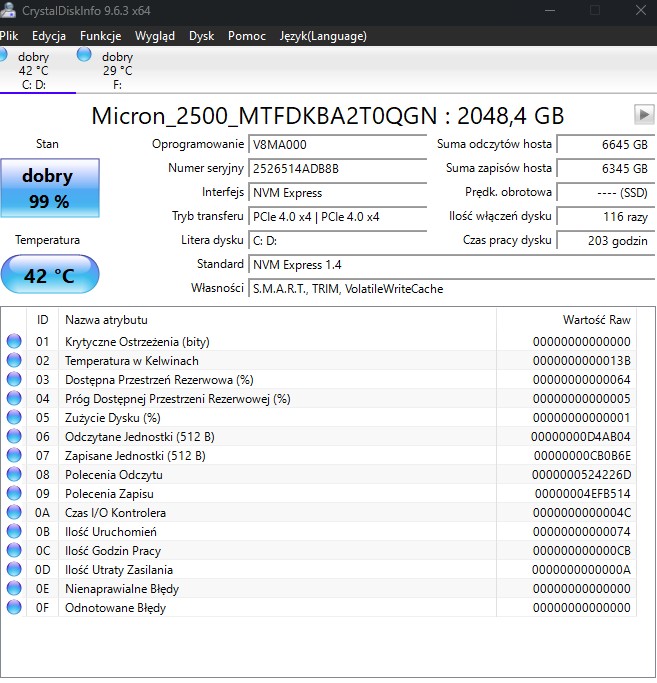Image resolution: width=657 pixels, height=683 pixels.
Task: Click blue status orb for Temperatura w Kelwinach
Action: tap(14, 360)
